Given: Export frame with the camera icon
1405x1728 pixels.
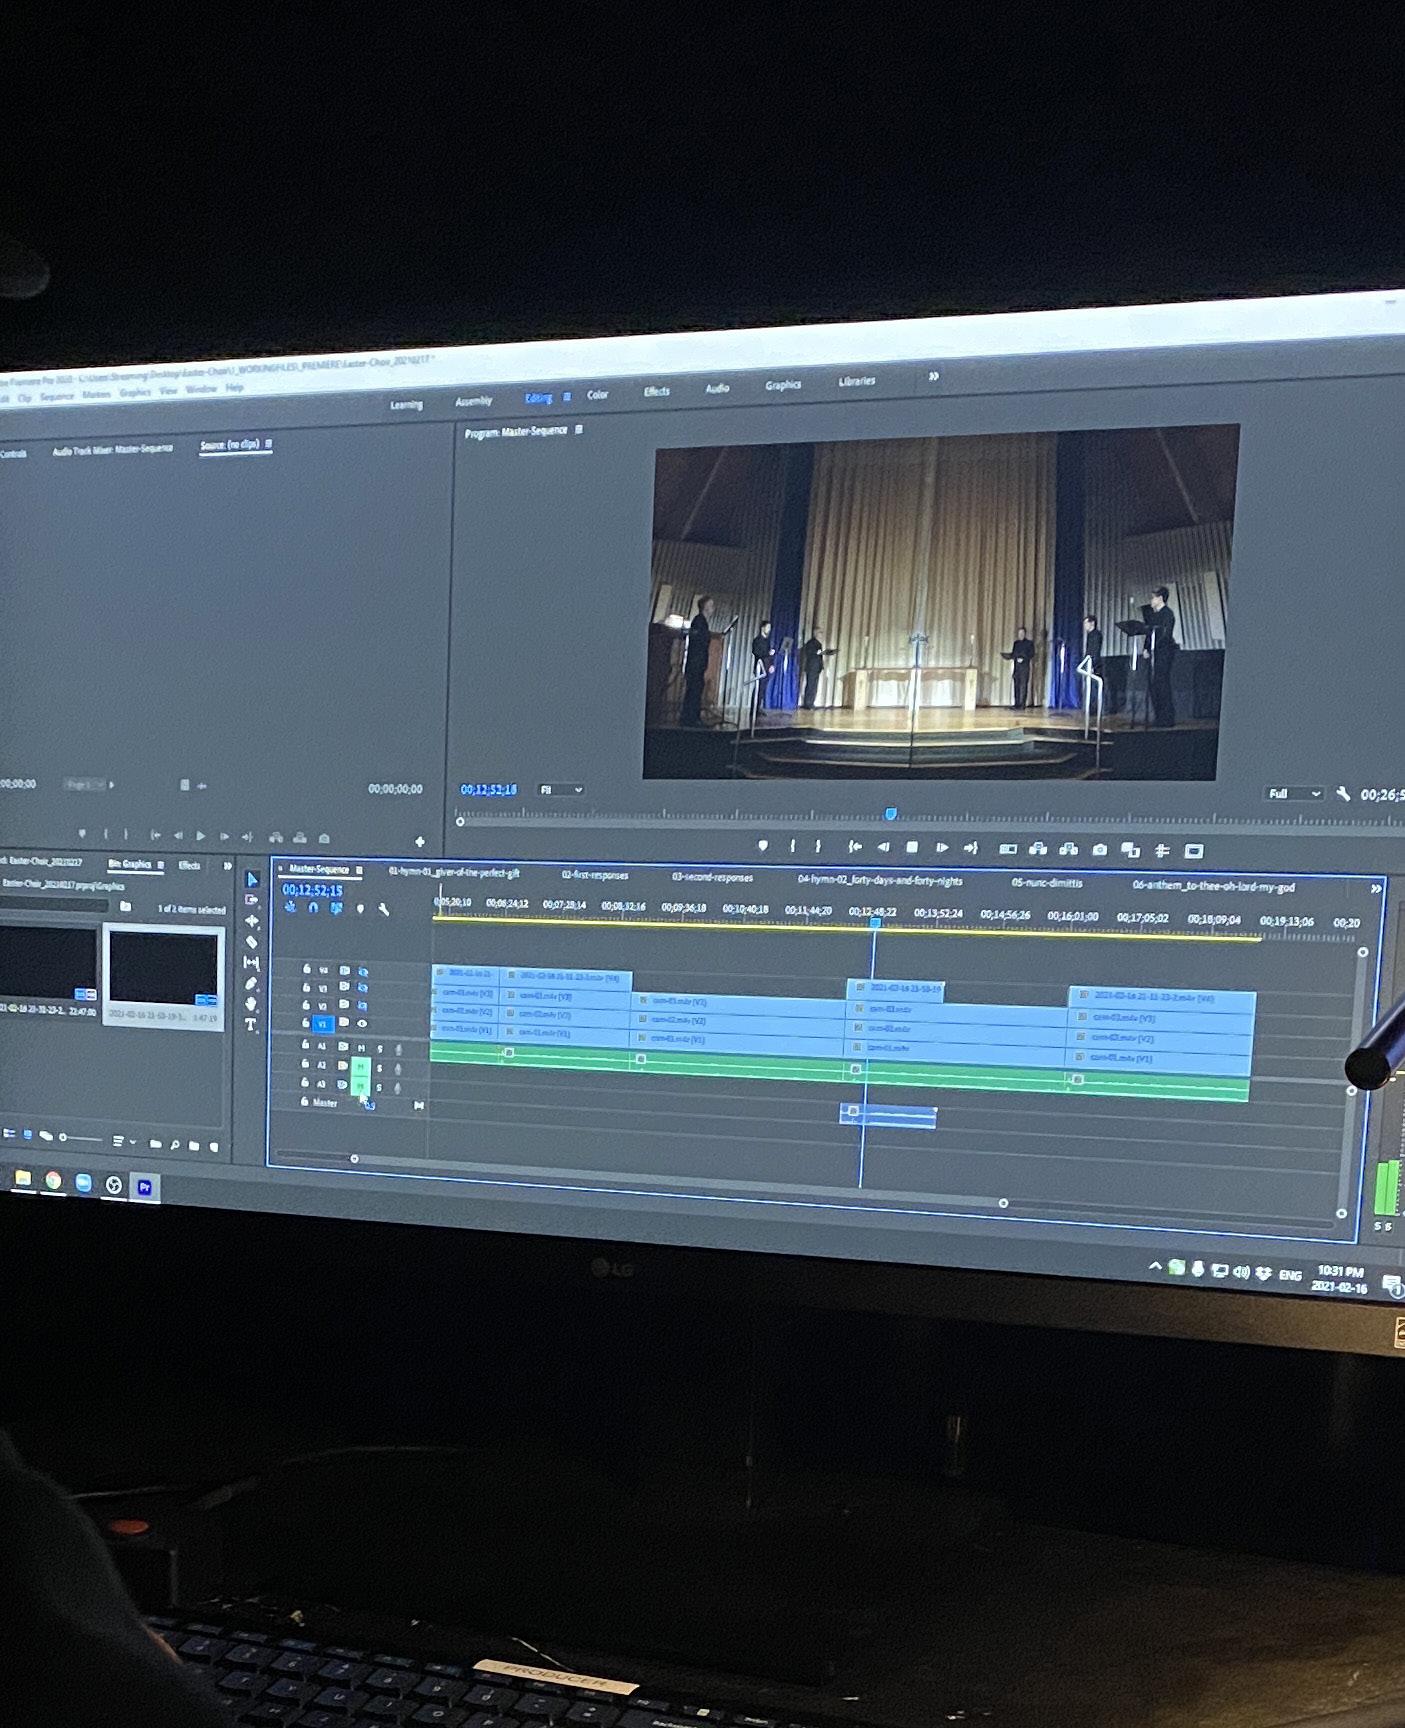Looking at the screenshot, I should 1100,850.
